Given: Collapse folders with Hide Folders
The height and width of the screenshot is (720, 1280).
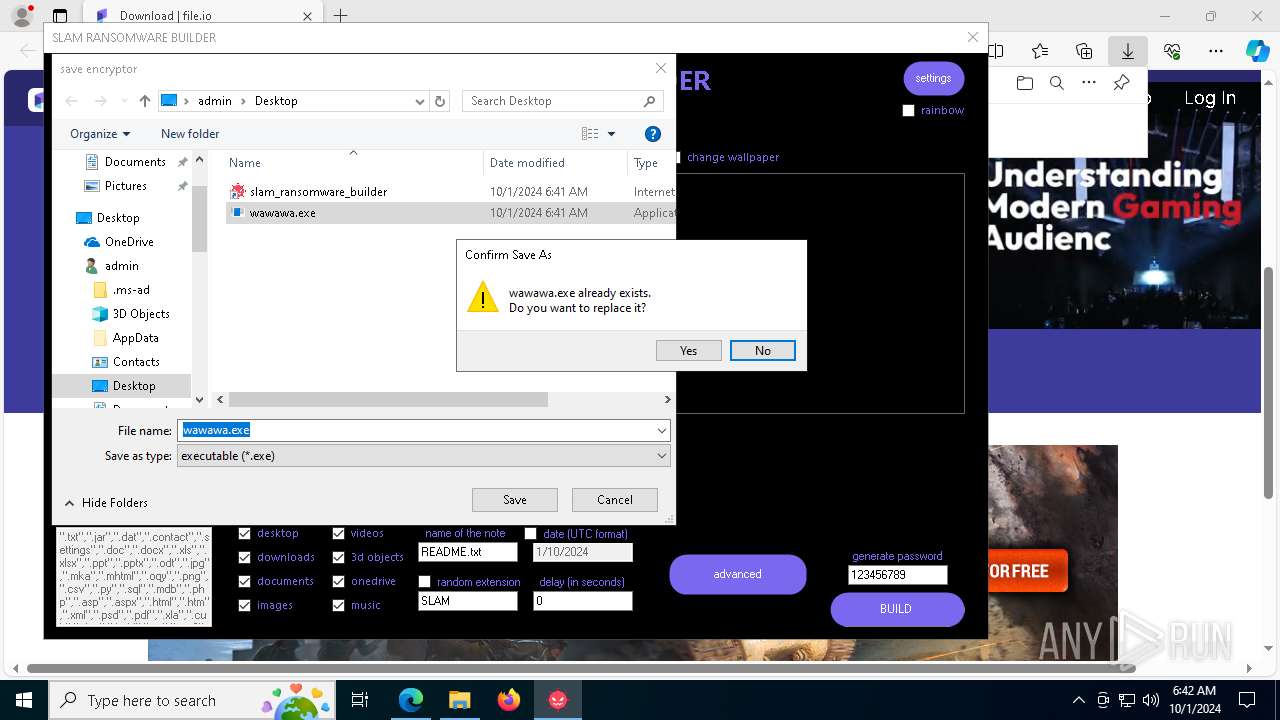Looking at the screenshot, I should (106, 503).
